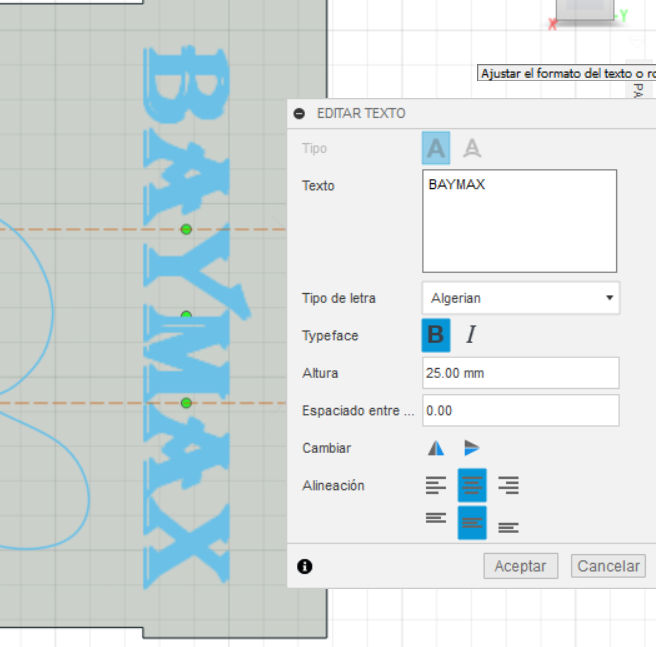Dismiss dialog with Cancelar button

pos(608,566)
